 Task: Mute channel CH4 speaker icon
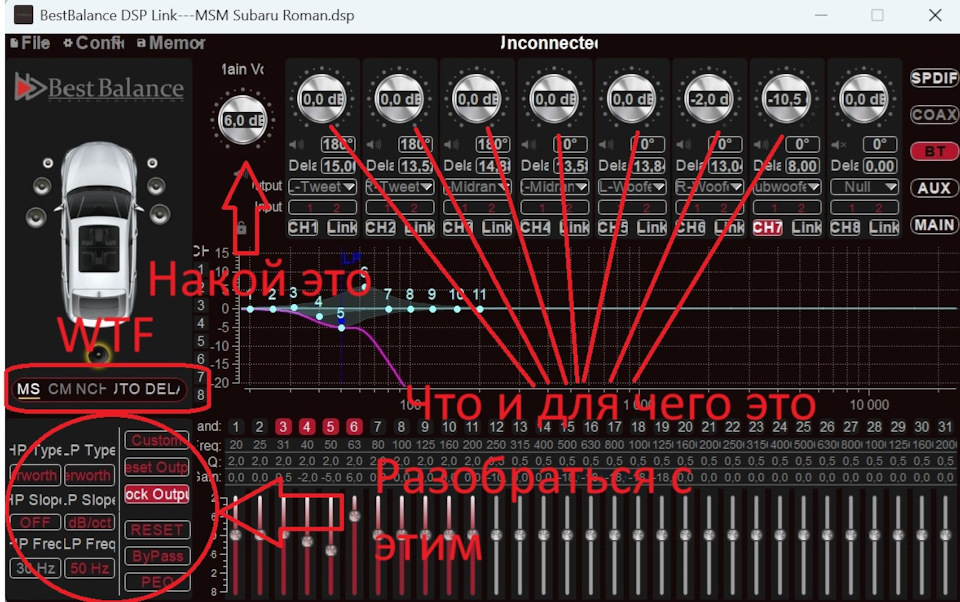(x=528, y=145)
